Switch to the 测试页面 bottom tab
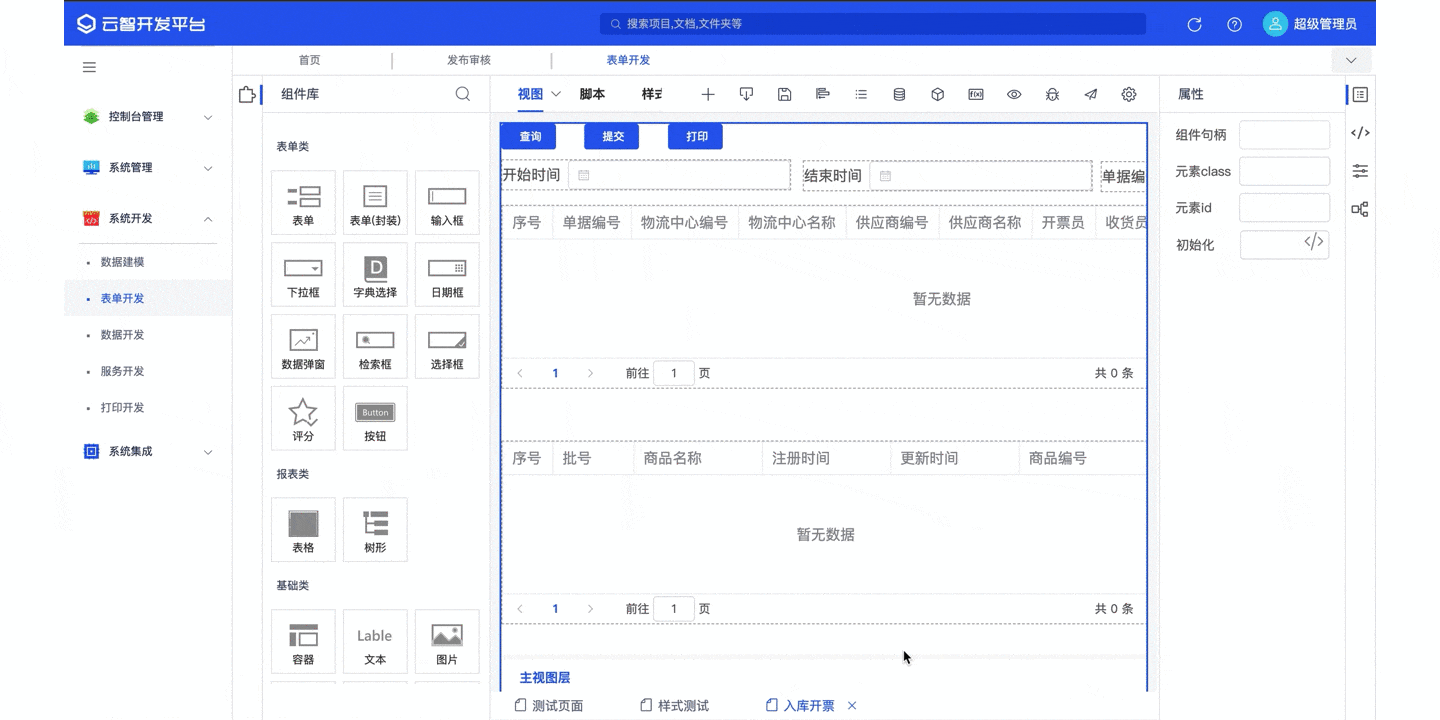Image resolution: width=1440 pixels, height=720 pixels. (549, 706)
